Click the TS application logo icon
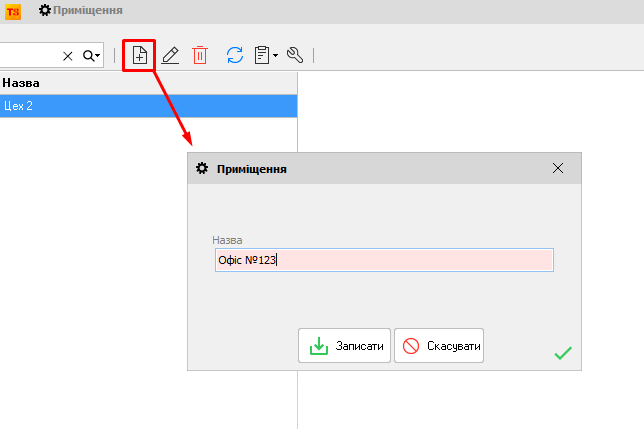Viewport: 644px width, 429px height. (13, 11)
